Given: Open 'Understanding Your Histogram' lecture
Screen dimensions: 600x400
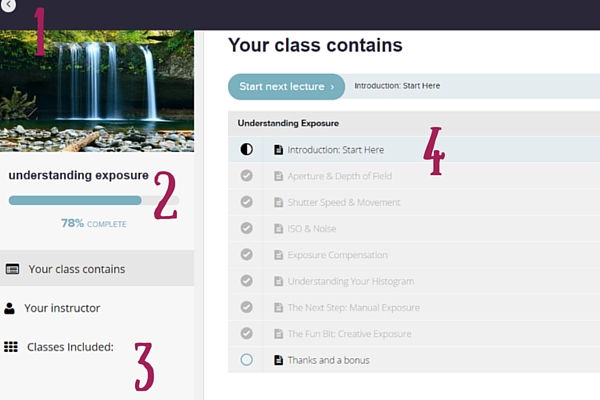Looking at the screenshot, I should pos(351,281).
